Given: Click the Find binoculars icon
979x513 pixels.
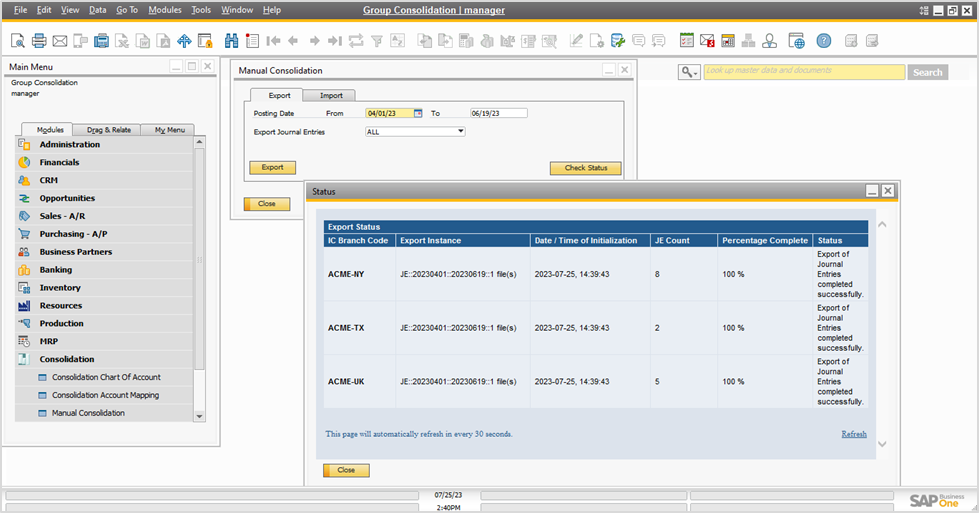Looking at the screenshot, I should click(x=232, y=41).
